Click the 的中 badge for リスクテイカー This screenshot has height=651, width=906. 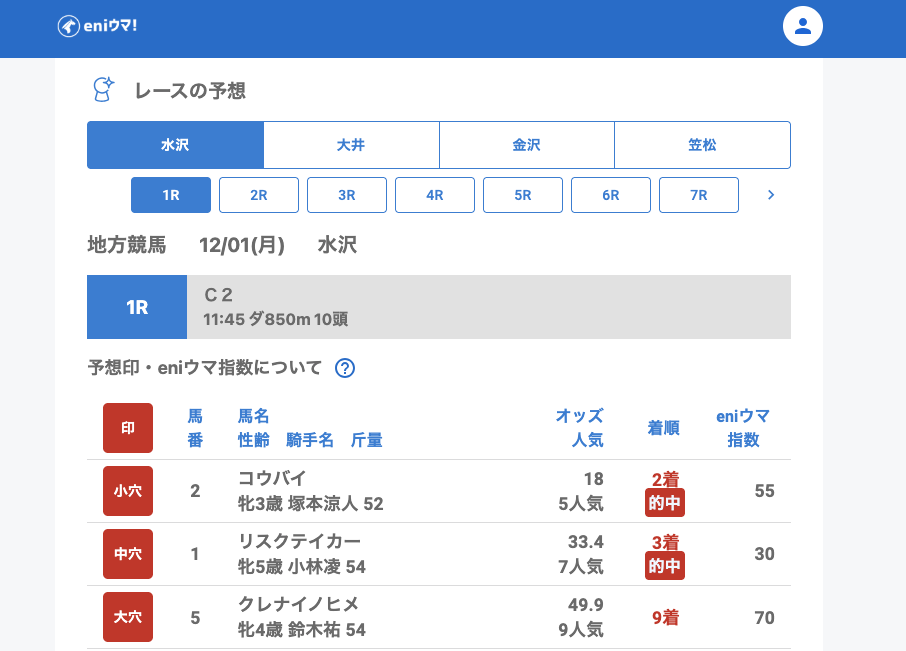point(665,567)
